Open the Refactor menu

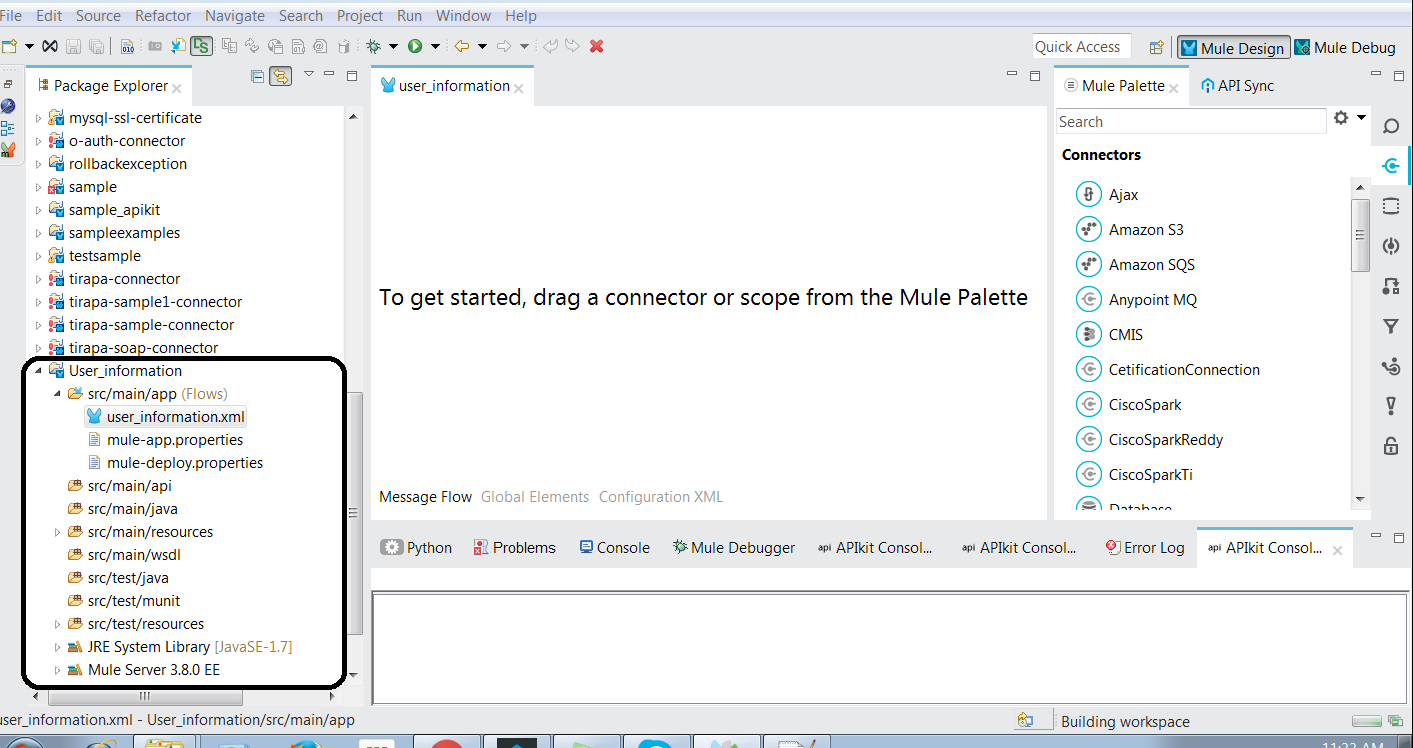pyautogui.click(x=163, y=16)
